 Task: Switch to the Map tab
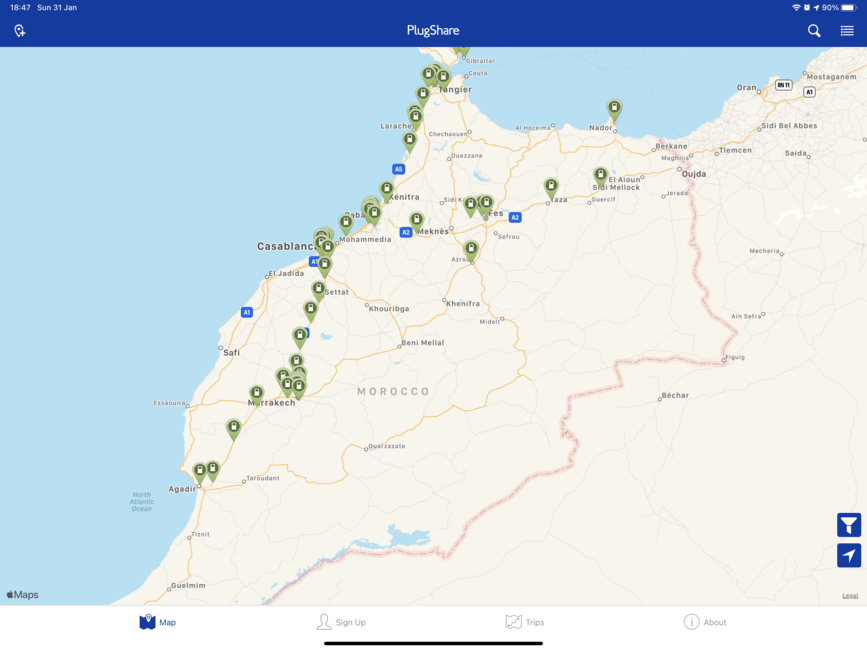coord(158,622)
